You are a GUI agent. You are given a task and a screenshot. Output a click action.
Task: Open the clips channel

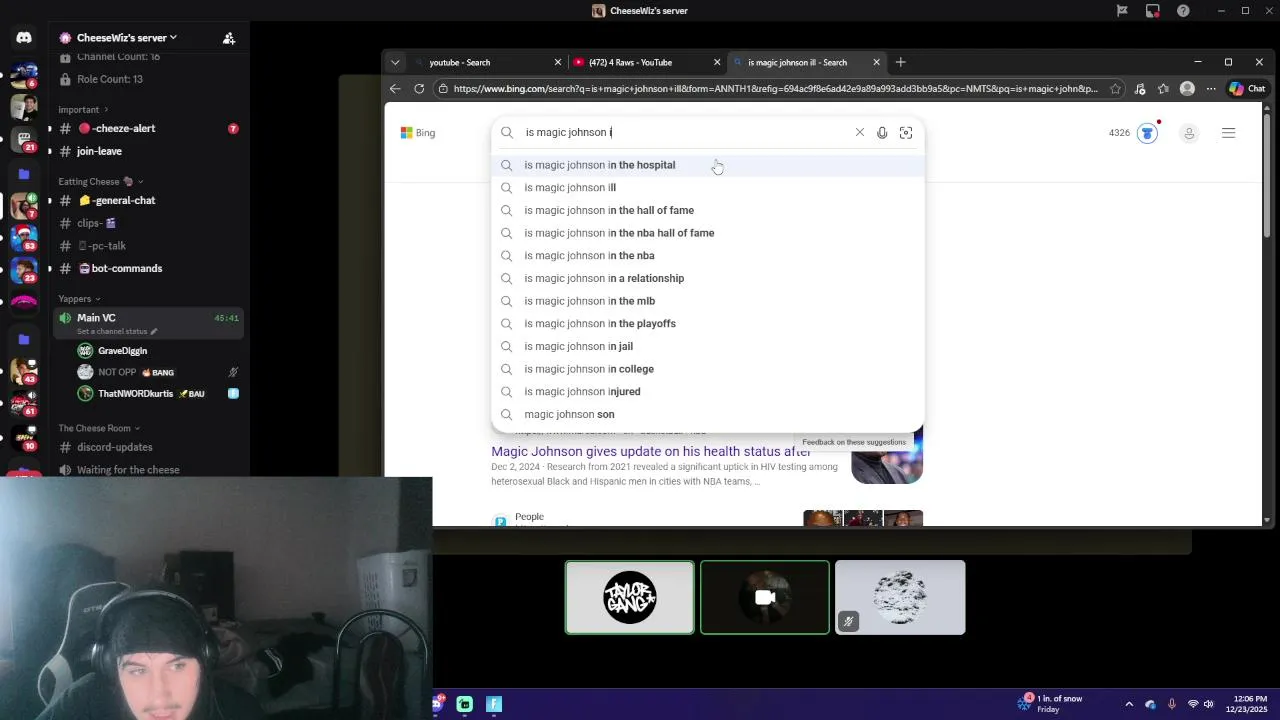[x=147, y=223]
